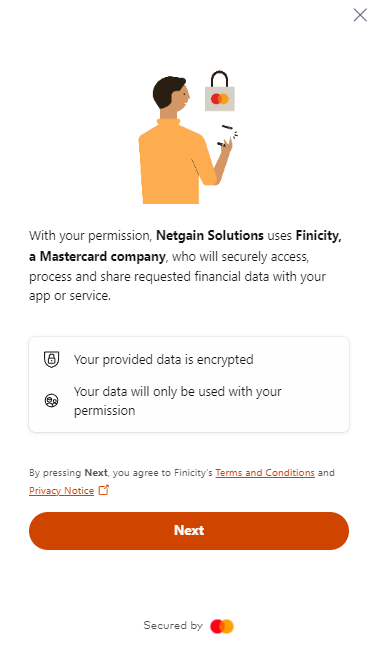Screen dimensions: 378x648
Task: Click the 'Secured by' footer text
Action: tap(173, 626)
